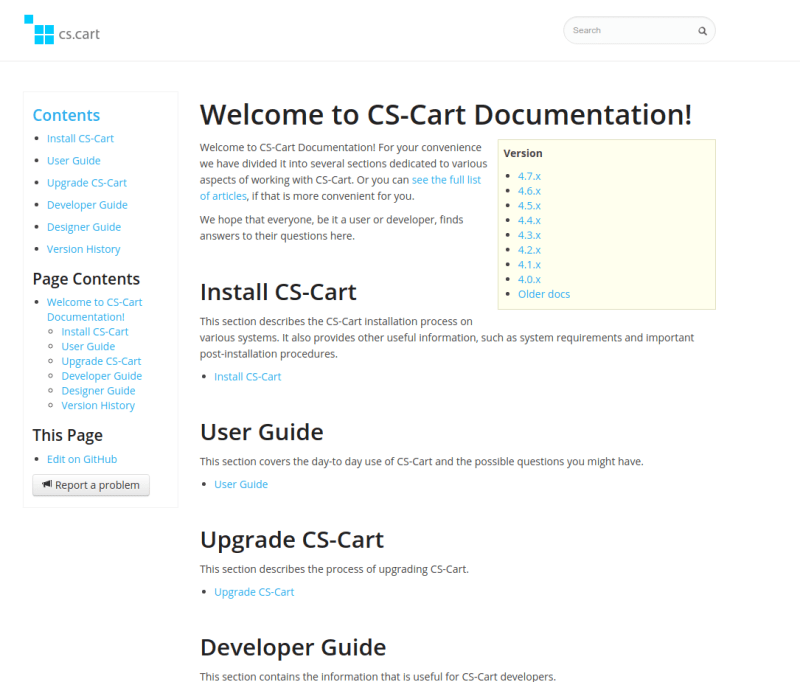This screenshot has width=800, height=682.
Task: Click the cs.cart logo icon
Action: [x=38, y=30]
